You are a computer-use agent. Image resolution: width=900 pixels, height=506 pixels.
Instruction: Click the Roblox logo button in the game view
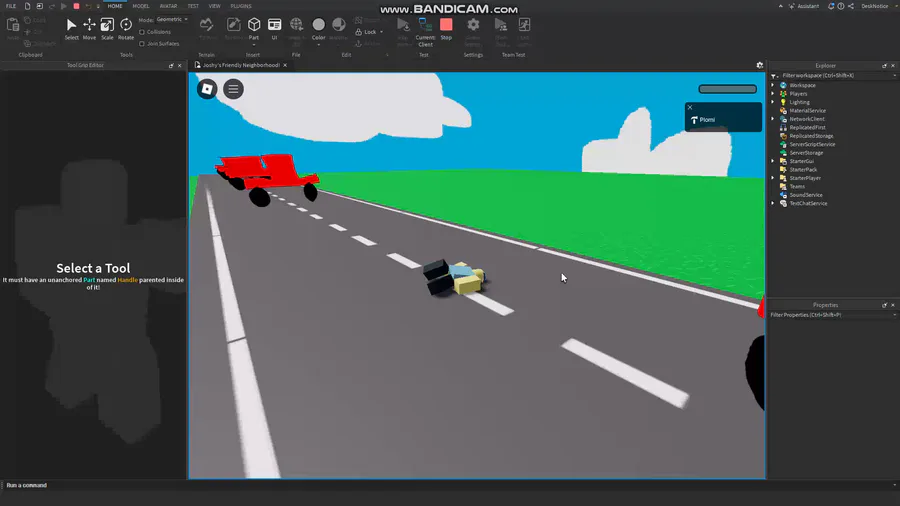click(207, 89)
